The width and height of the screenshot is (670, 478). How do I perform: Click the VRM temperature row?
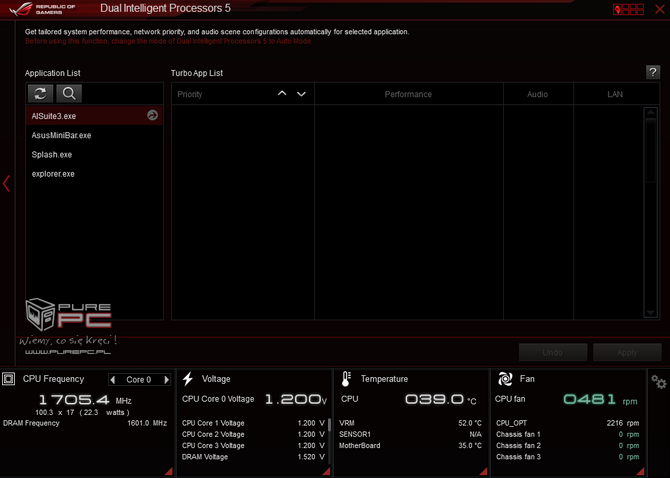[x=410, y=423]
